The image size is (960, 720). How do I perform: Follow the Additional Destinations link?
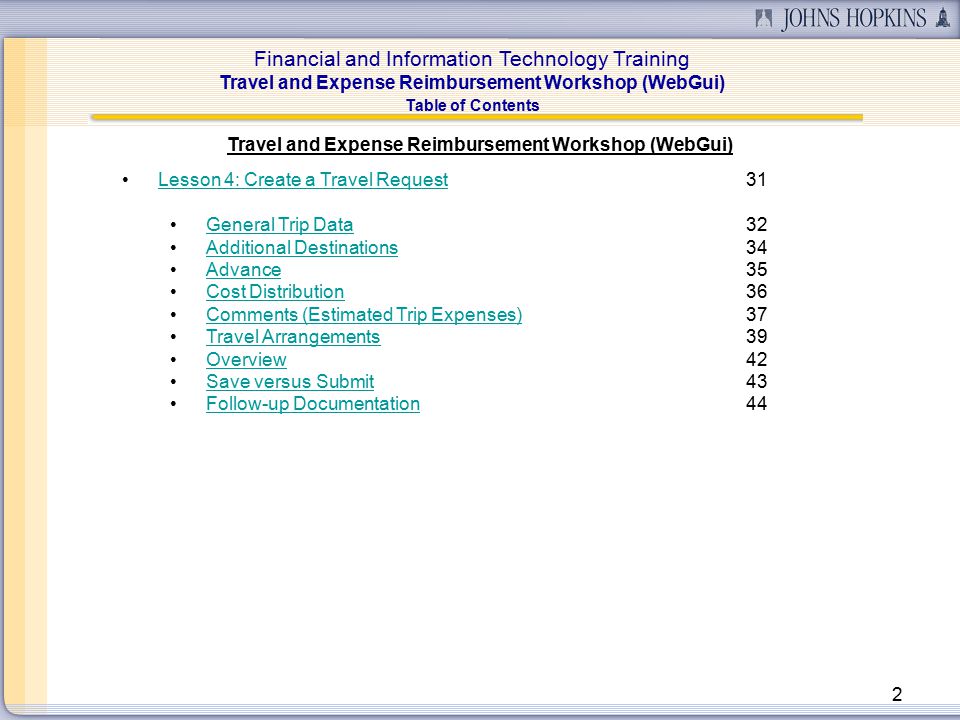click(x=302, y=247)
